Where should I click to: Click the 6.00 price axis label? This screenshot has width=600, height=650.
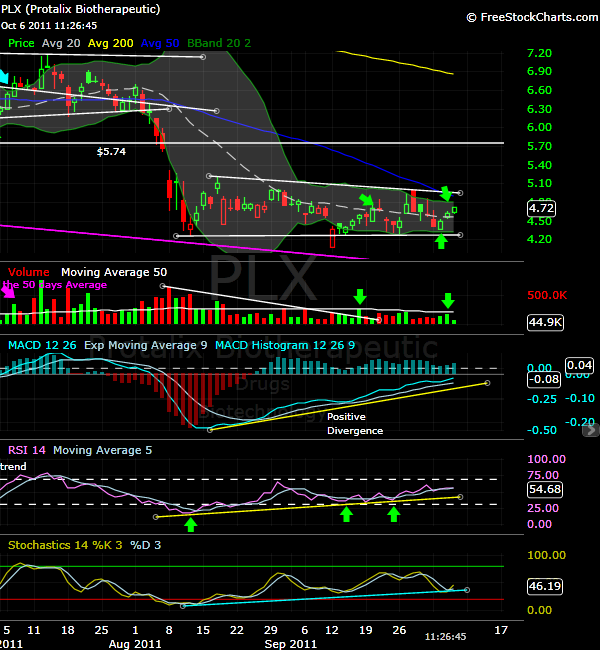tap(539, 127)
